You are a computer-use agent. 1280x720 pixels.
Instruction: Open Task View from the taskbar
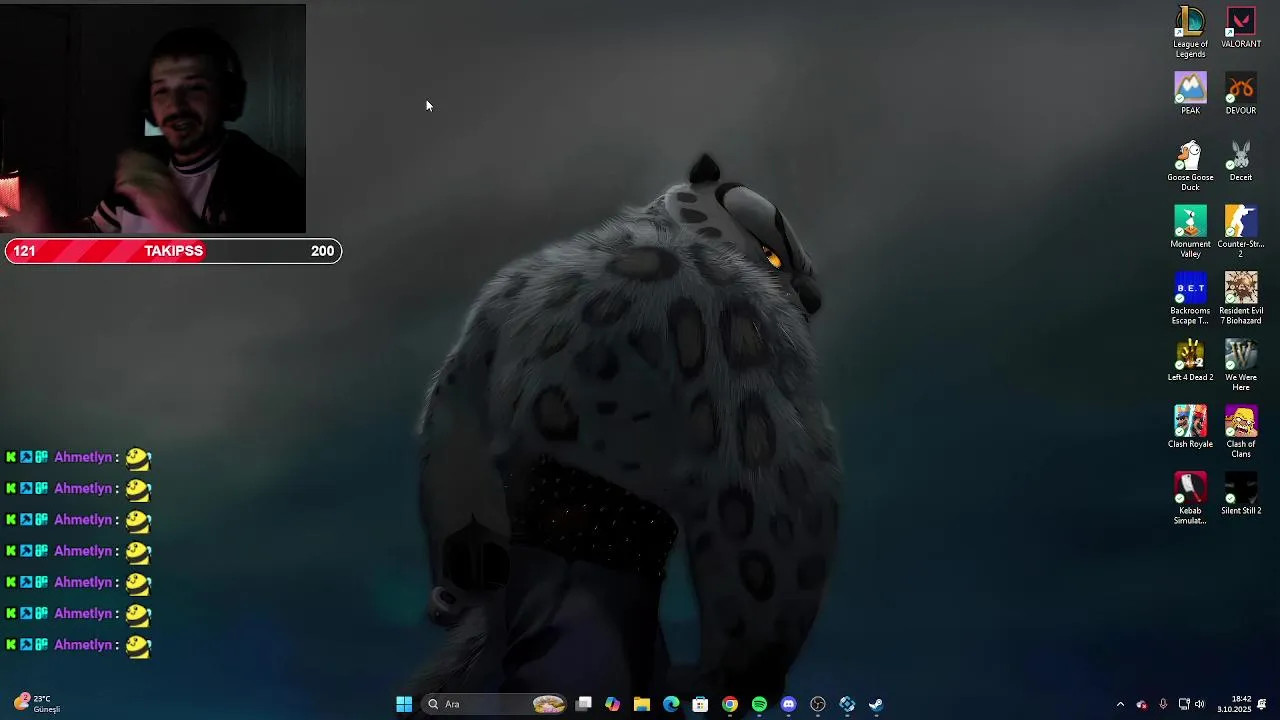[x=584, y=704]
